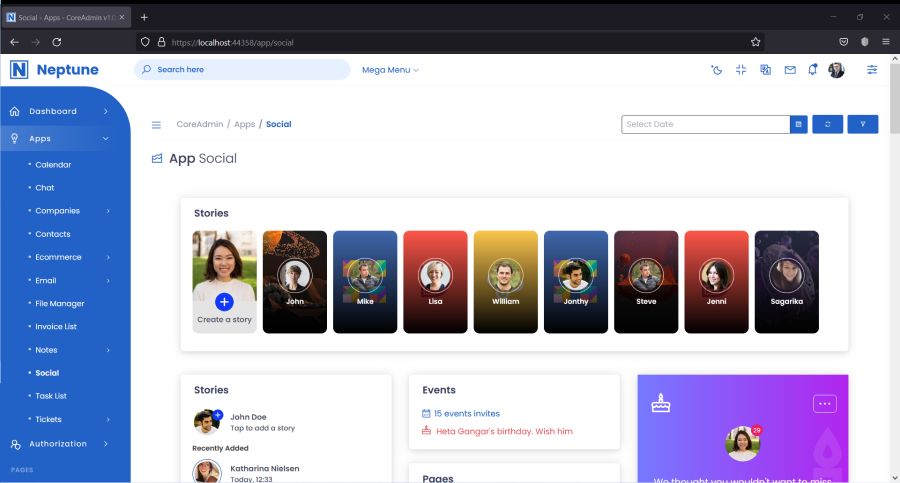Click the page vertical scrollbar
Screen dimensions: 900x483
[x=895, y=98]
